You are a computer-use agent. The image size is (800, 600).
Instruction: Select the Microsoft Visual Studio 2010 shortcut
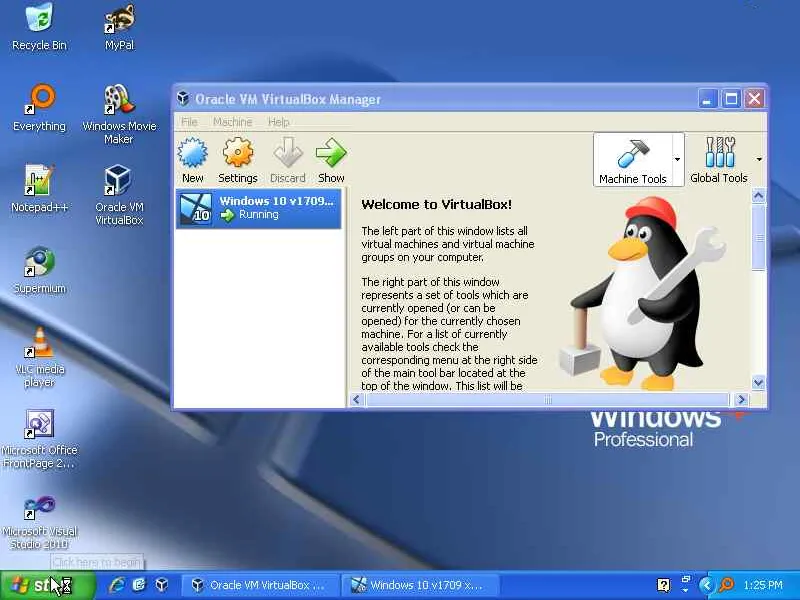click(x=39, y=521)
